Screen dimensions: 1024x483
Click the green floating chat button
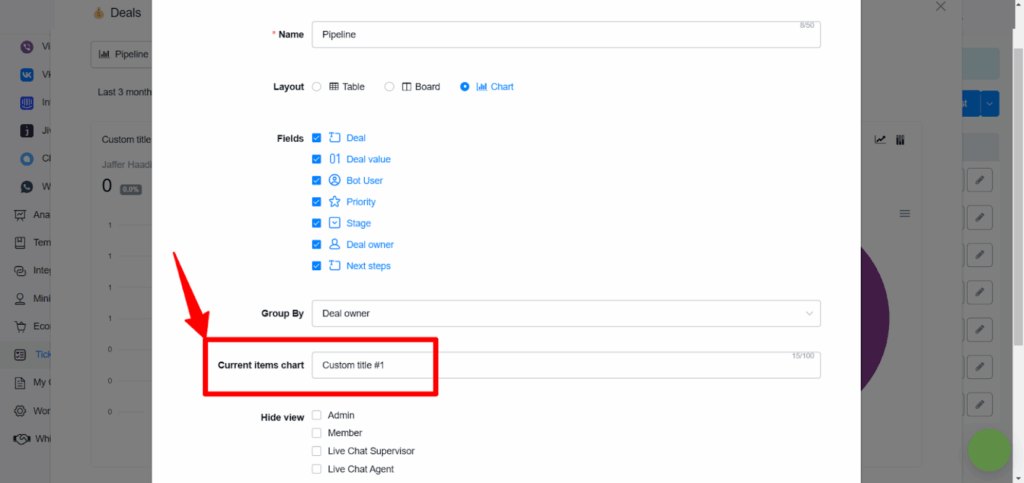coord(989,451)
